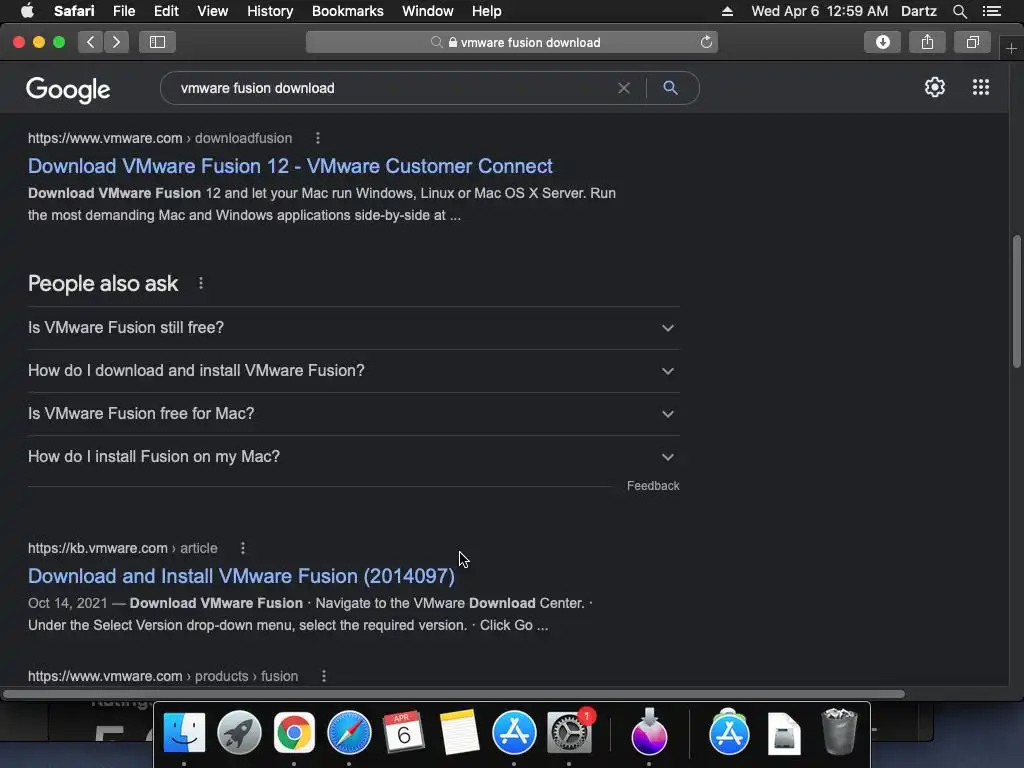The image size is (1024, 768).
Task: Open the disk file icon in Dock
Action: (784, 733)
